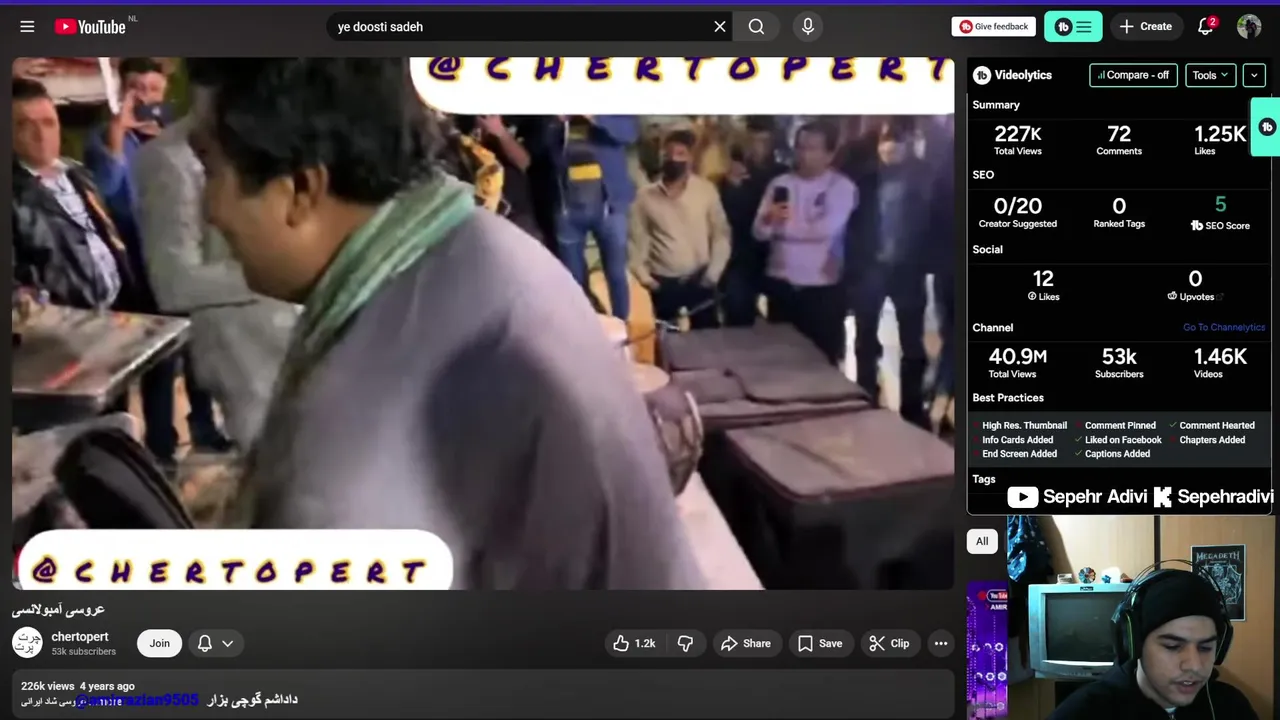Open the TubeBuddy menu button

point(1073,27)
